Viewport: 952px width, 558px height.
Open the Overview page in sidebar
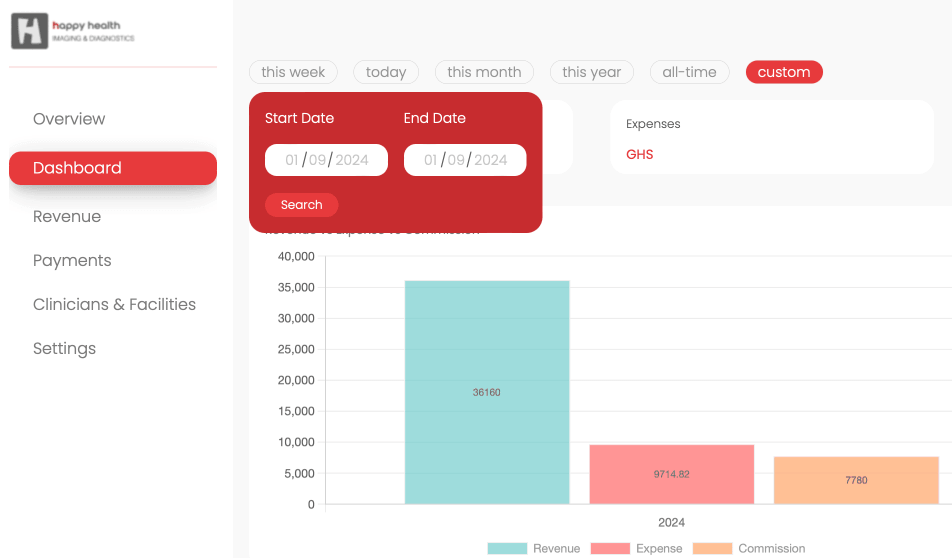pos(69,119)
